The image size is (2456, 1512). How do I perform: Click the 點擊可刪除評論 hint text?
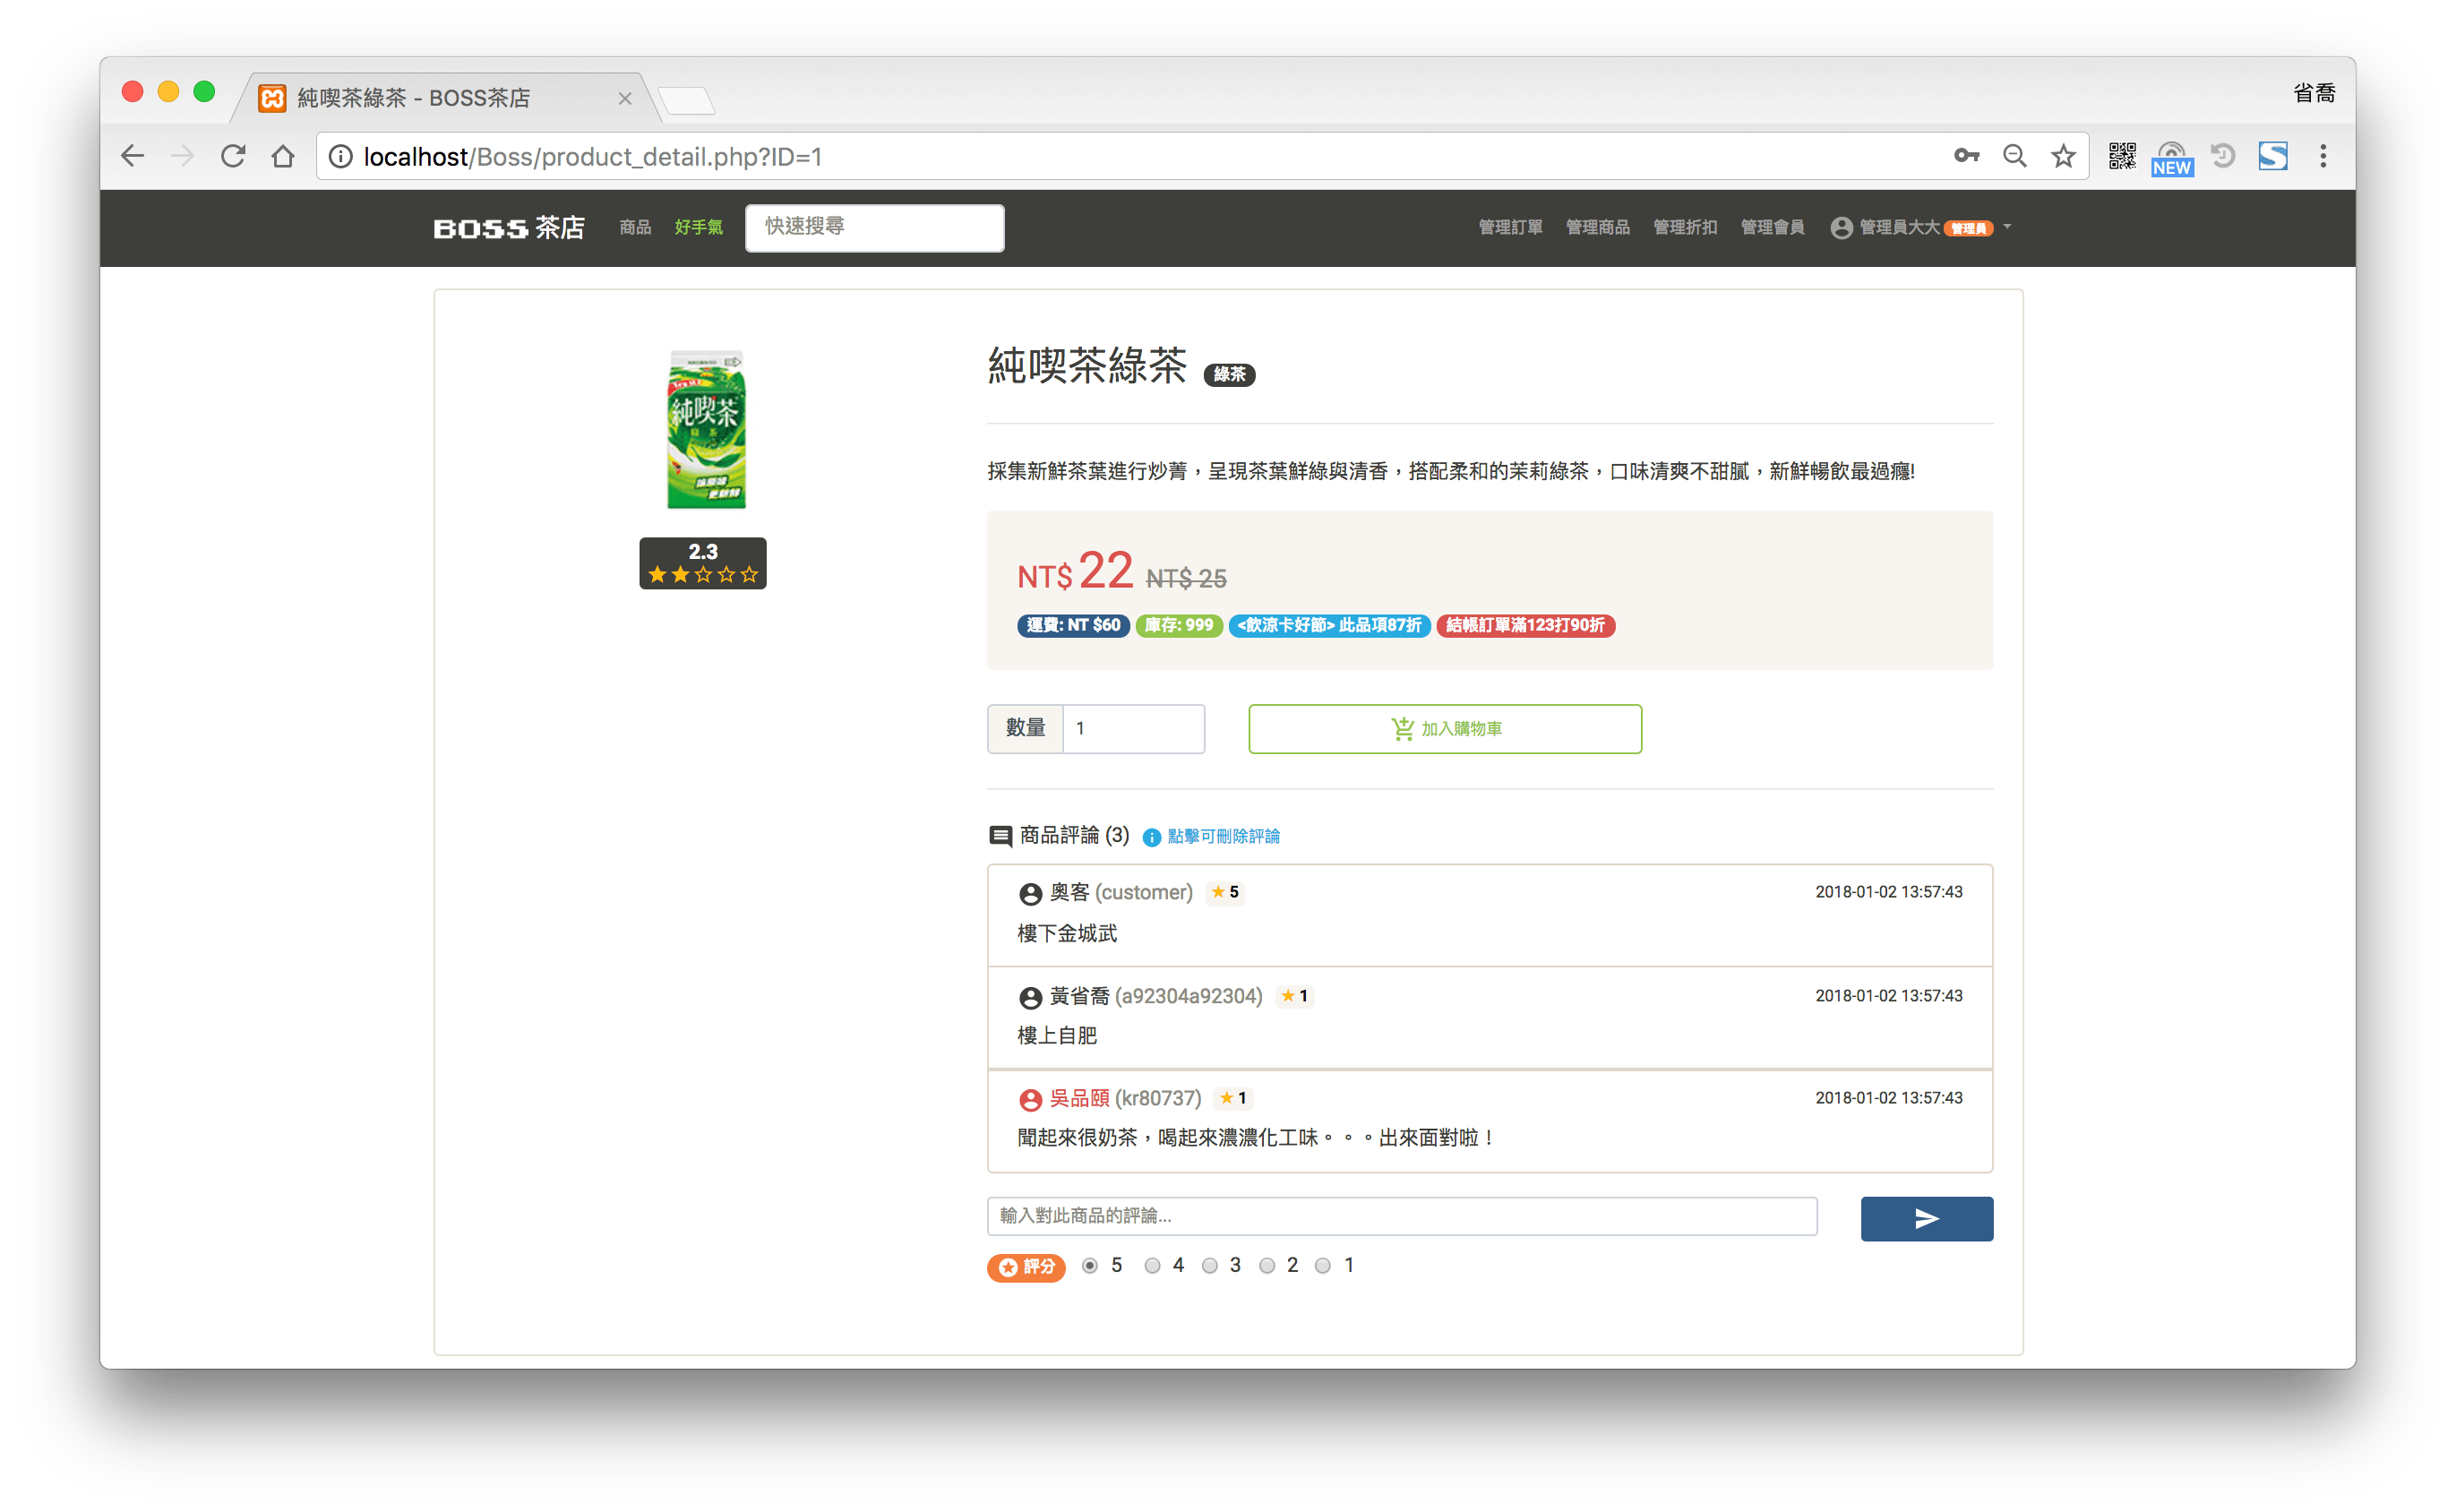click(1224, 836)
